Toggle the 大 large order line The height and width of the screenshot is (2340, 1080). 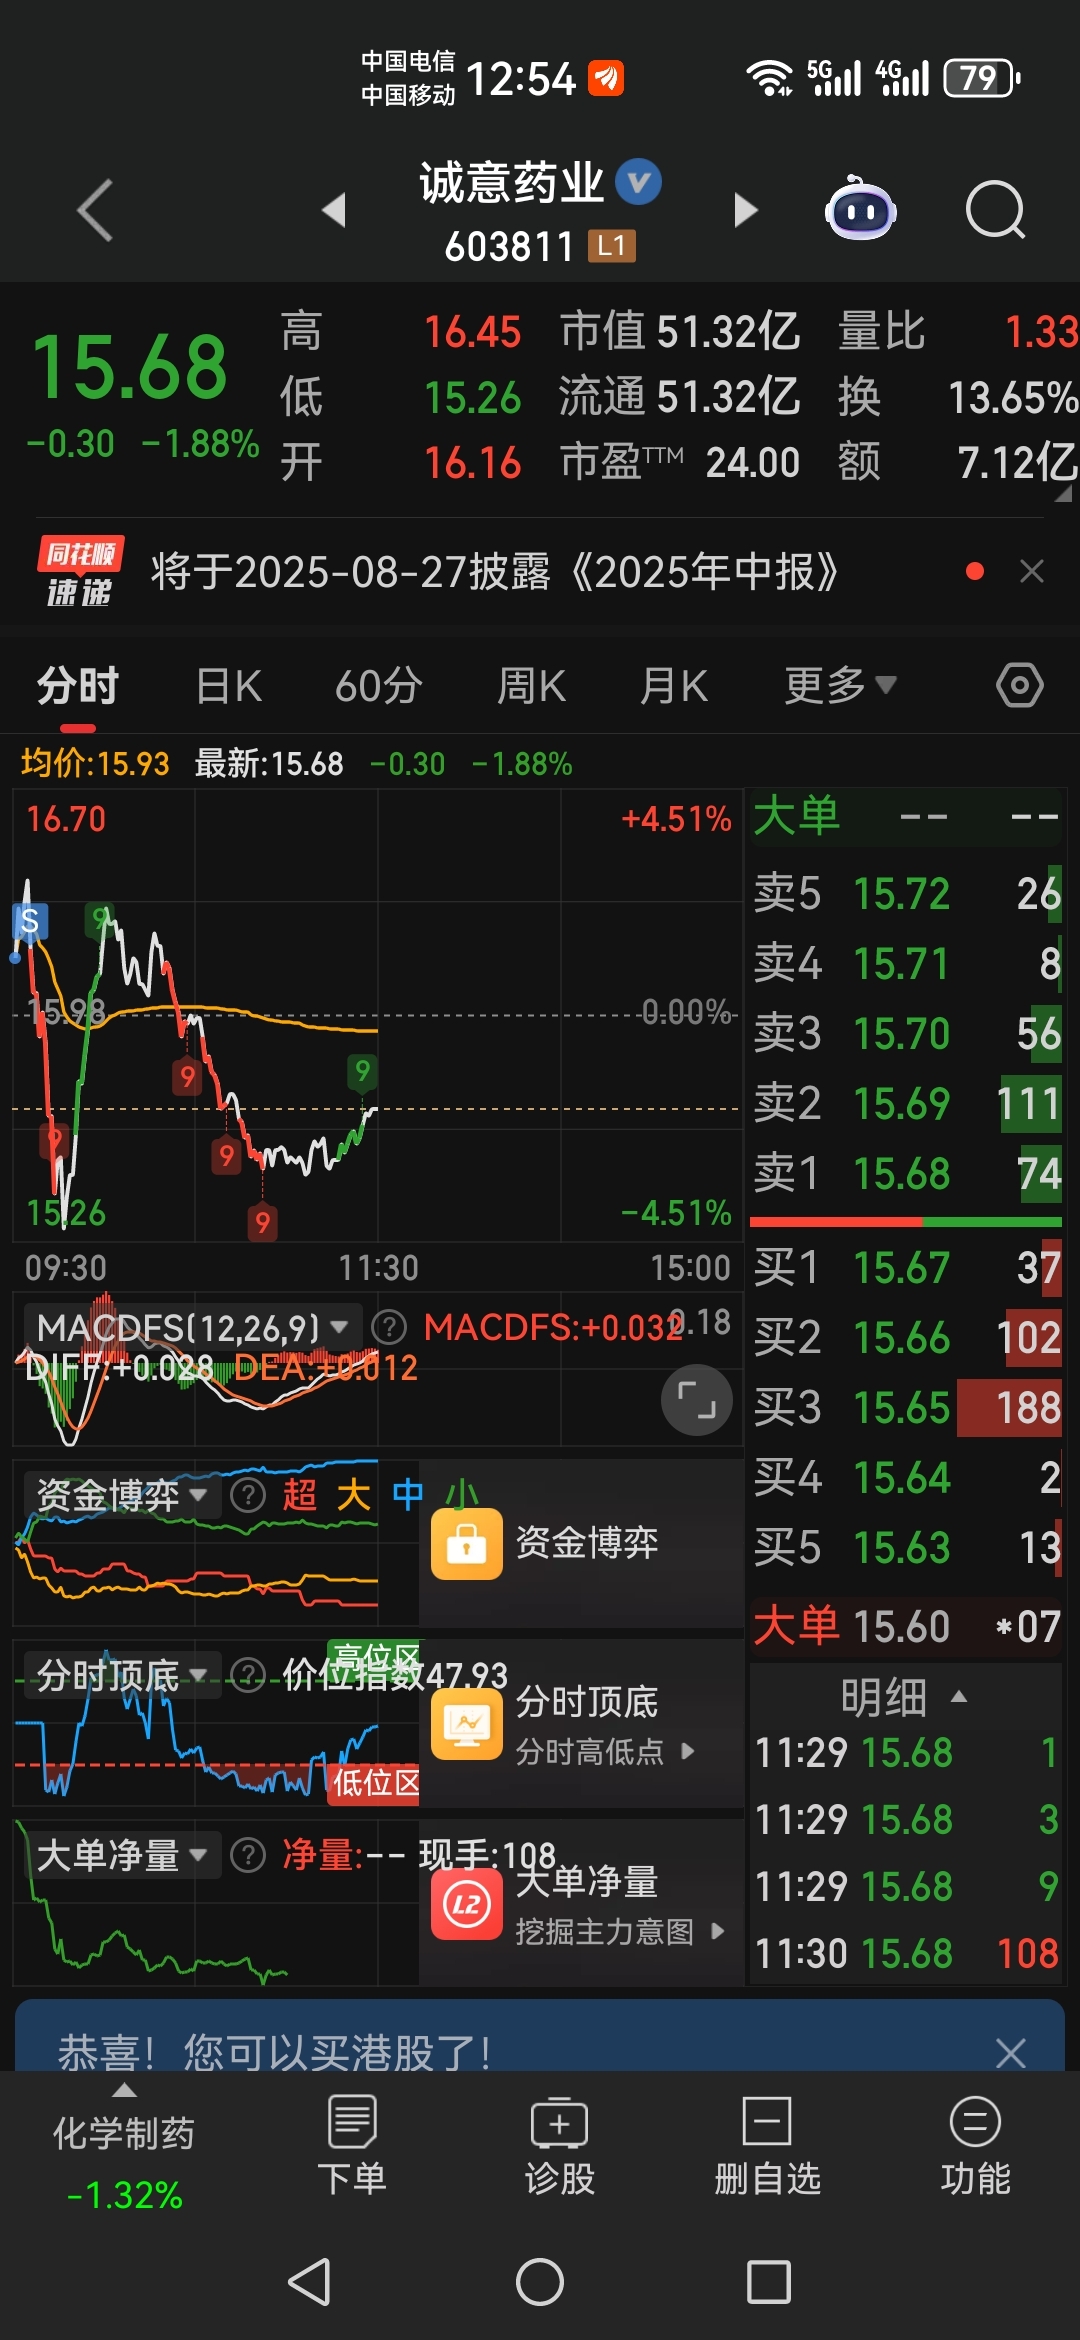tap(353, 1495)
